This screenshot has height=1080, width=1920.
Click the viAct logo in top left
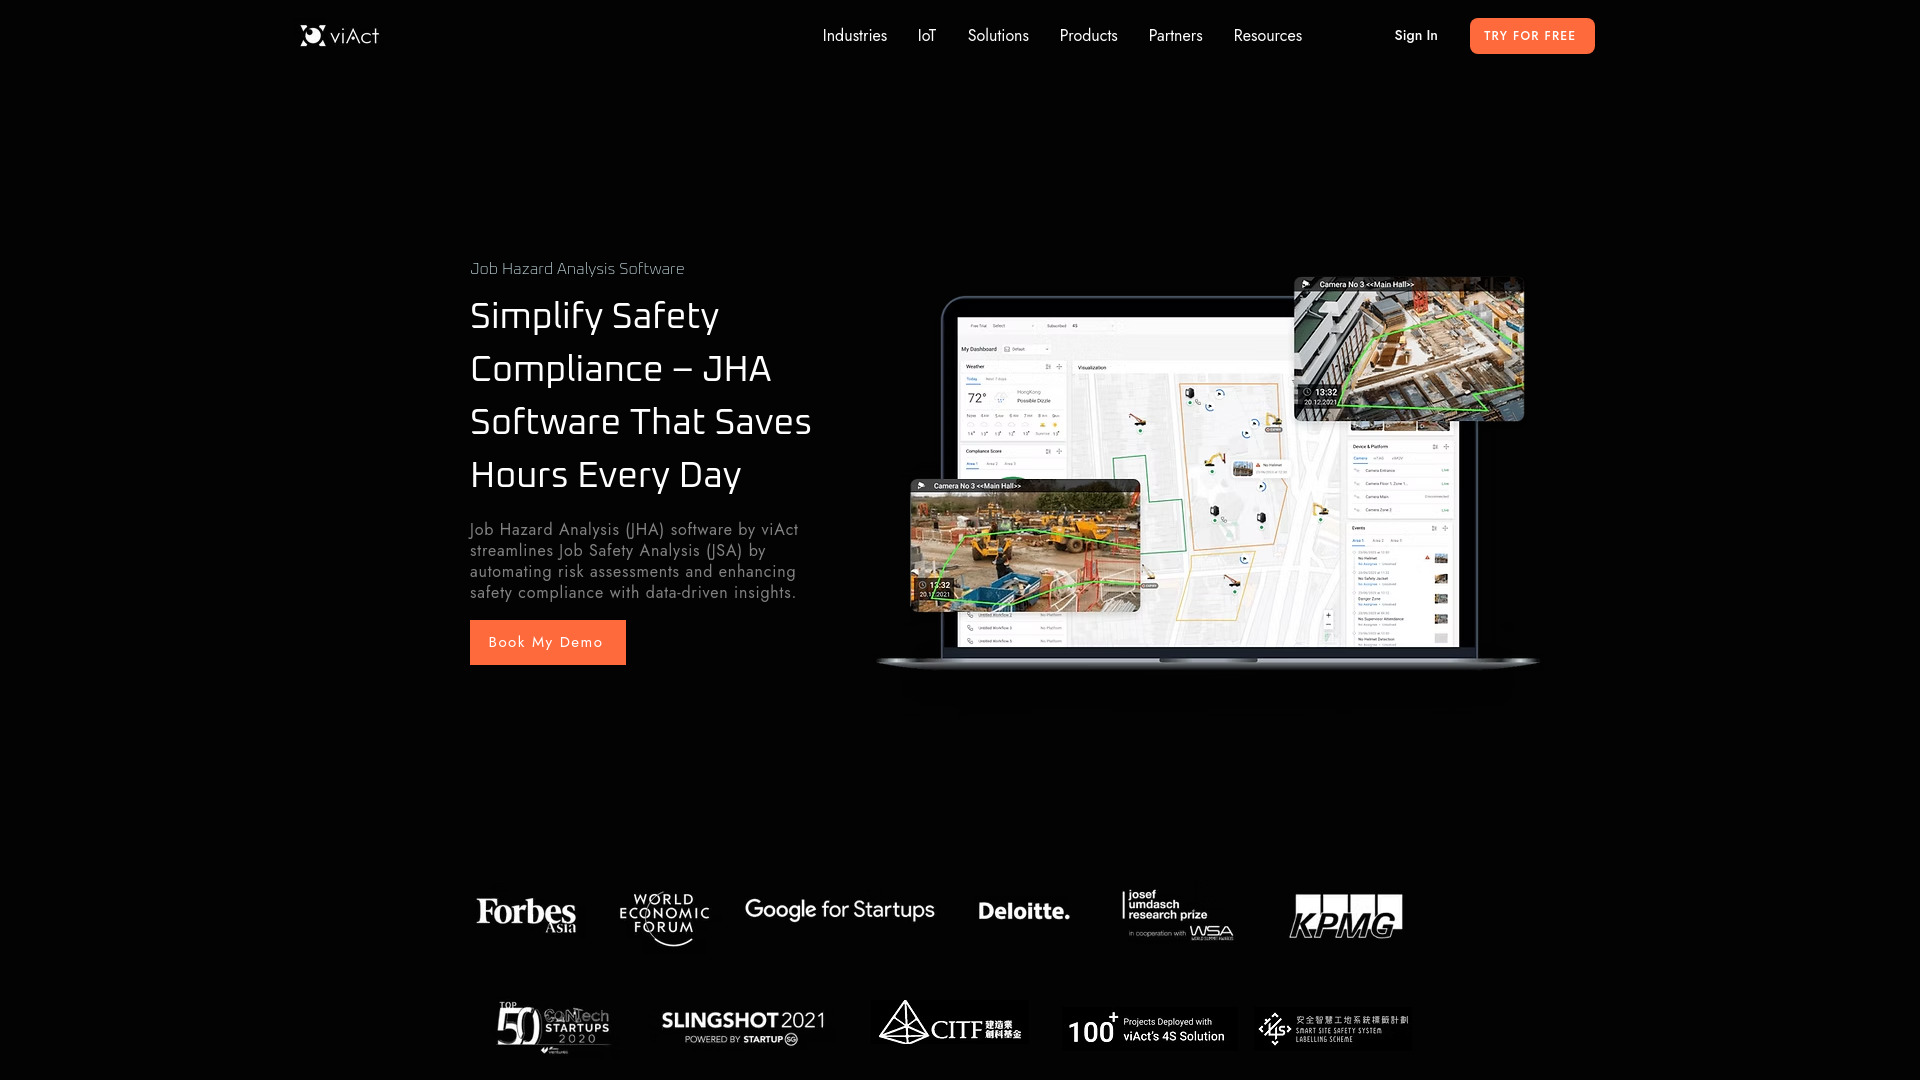pos(339,36)
